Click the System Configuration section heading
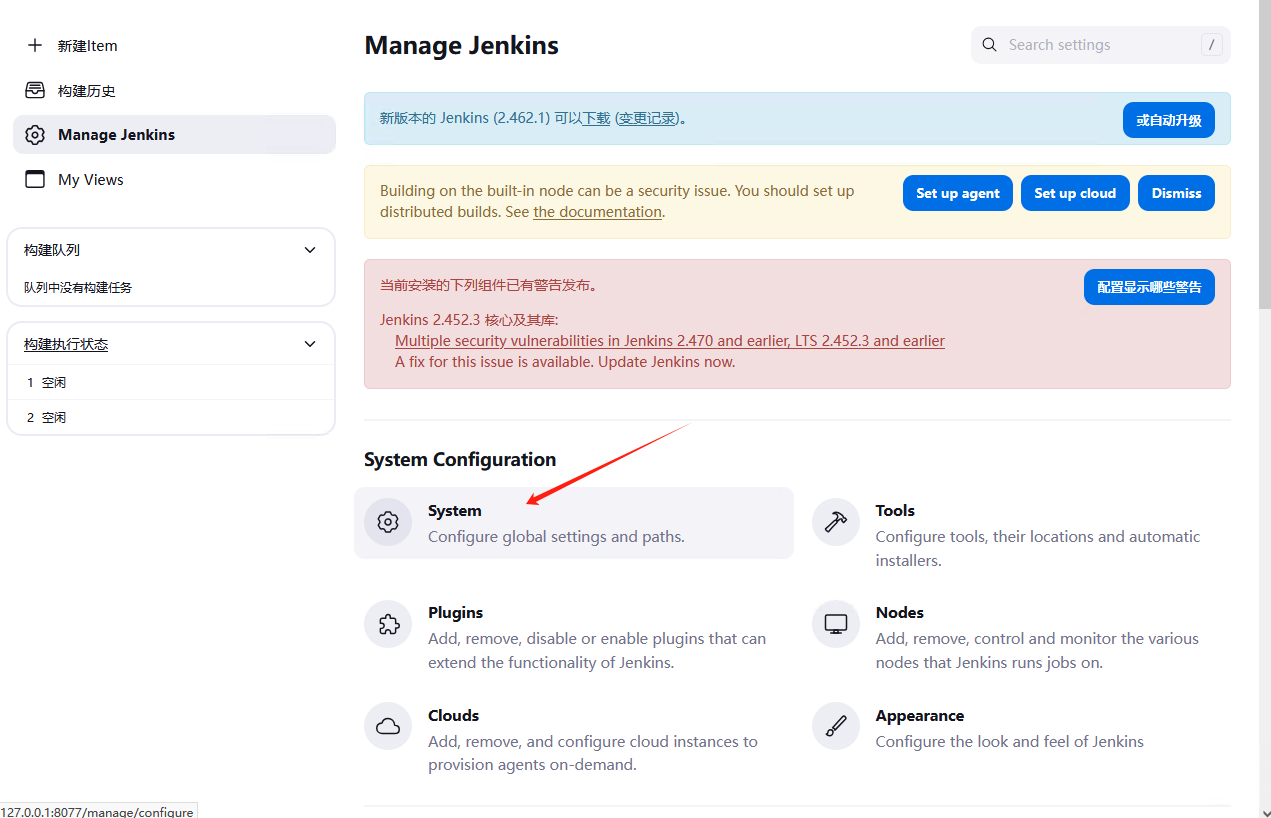1271x818 pixels. [460, 459]
